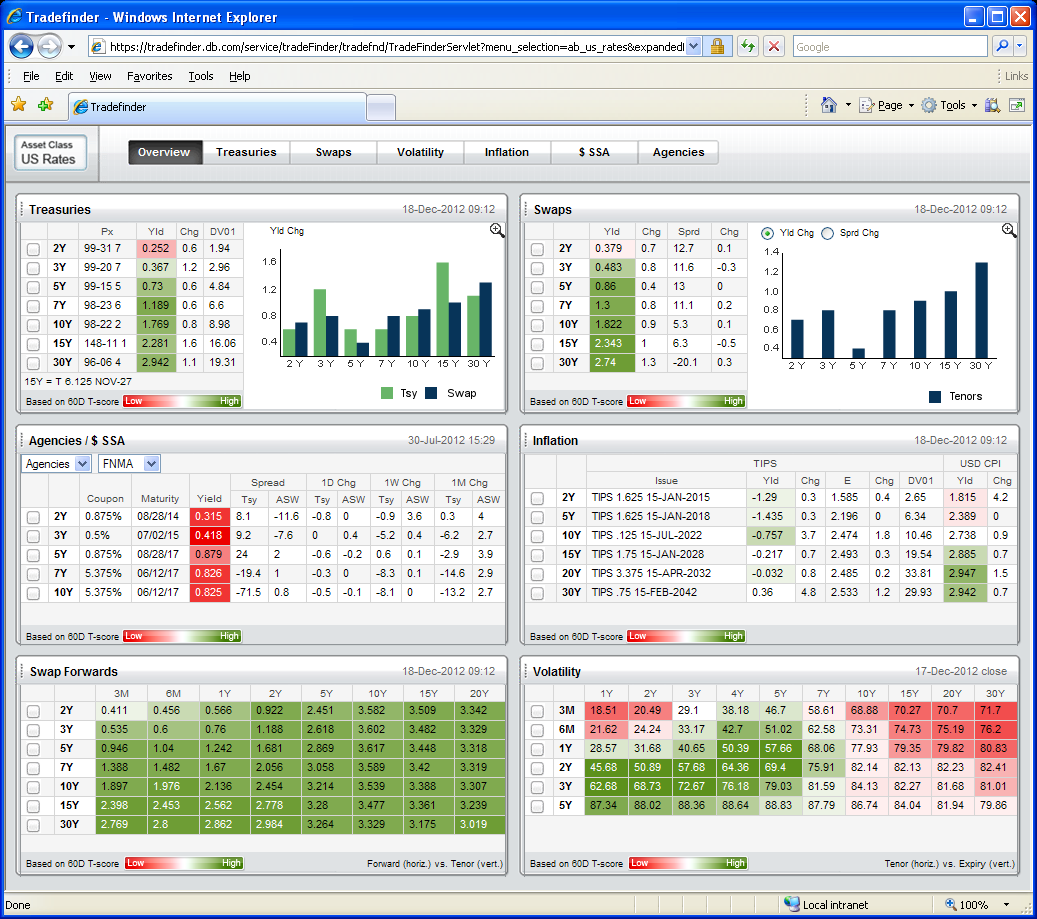Image resolution: width=1037 pixels, height=919 pixels.
Task: Click the zoom magnifier in Swaps chart
Action: point(1009,231)
